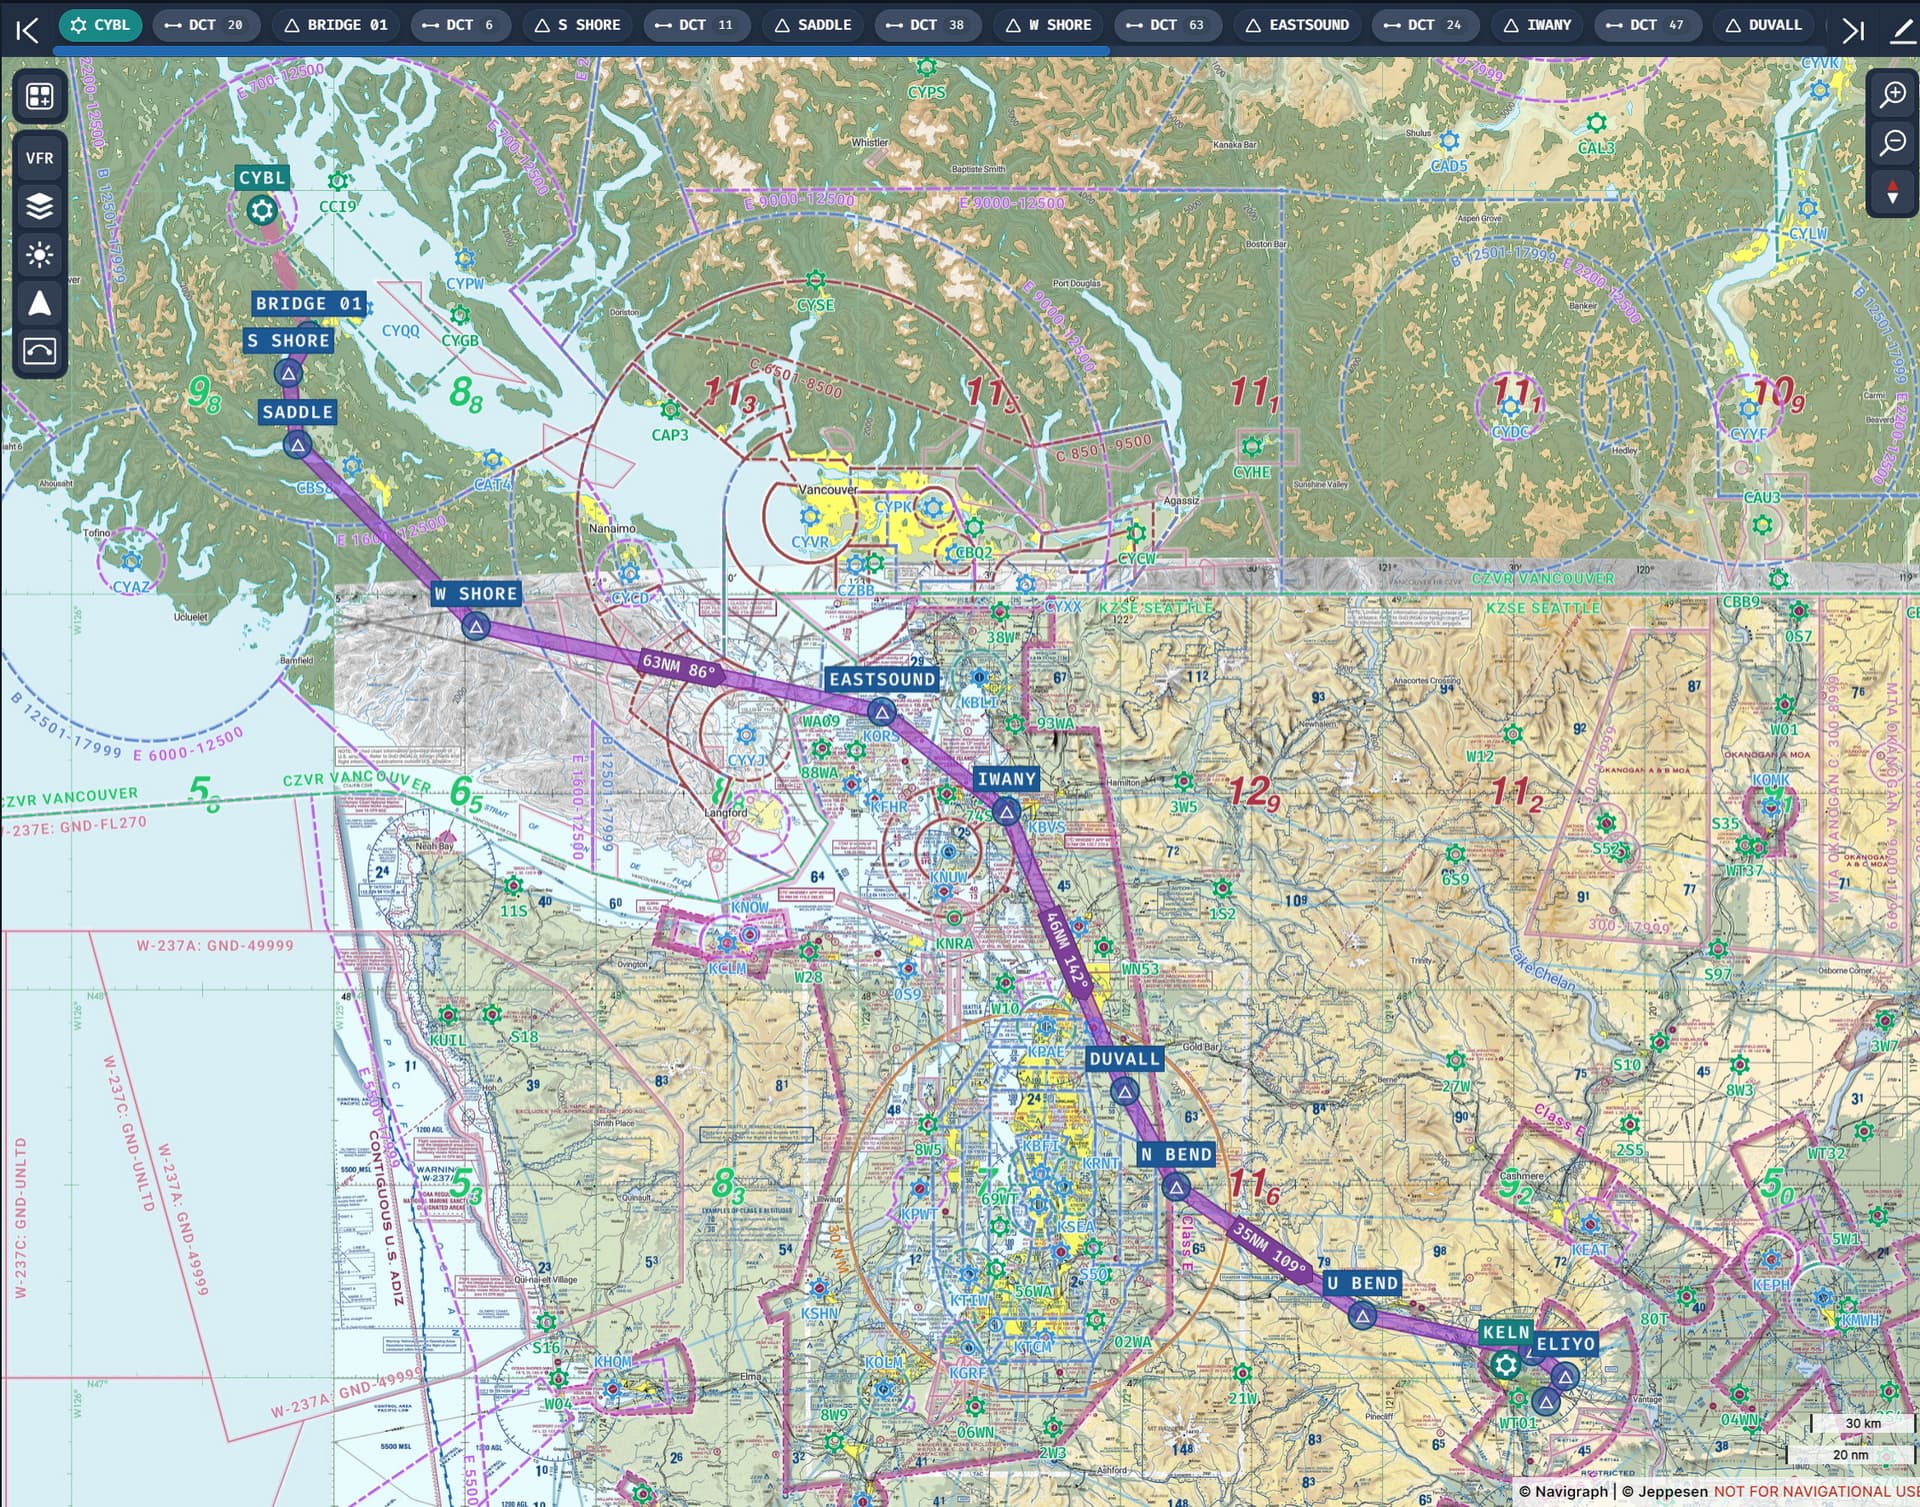Click the edit route pencil icon
The image size is (1920, 1507).
tap(1901, 30)
